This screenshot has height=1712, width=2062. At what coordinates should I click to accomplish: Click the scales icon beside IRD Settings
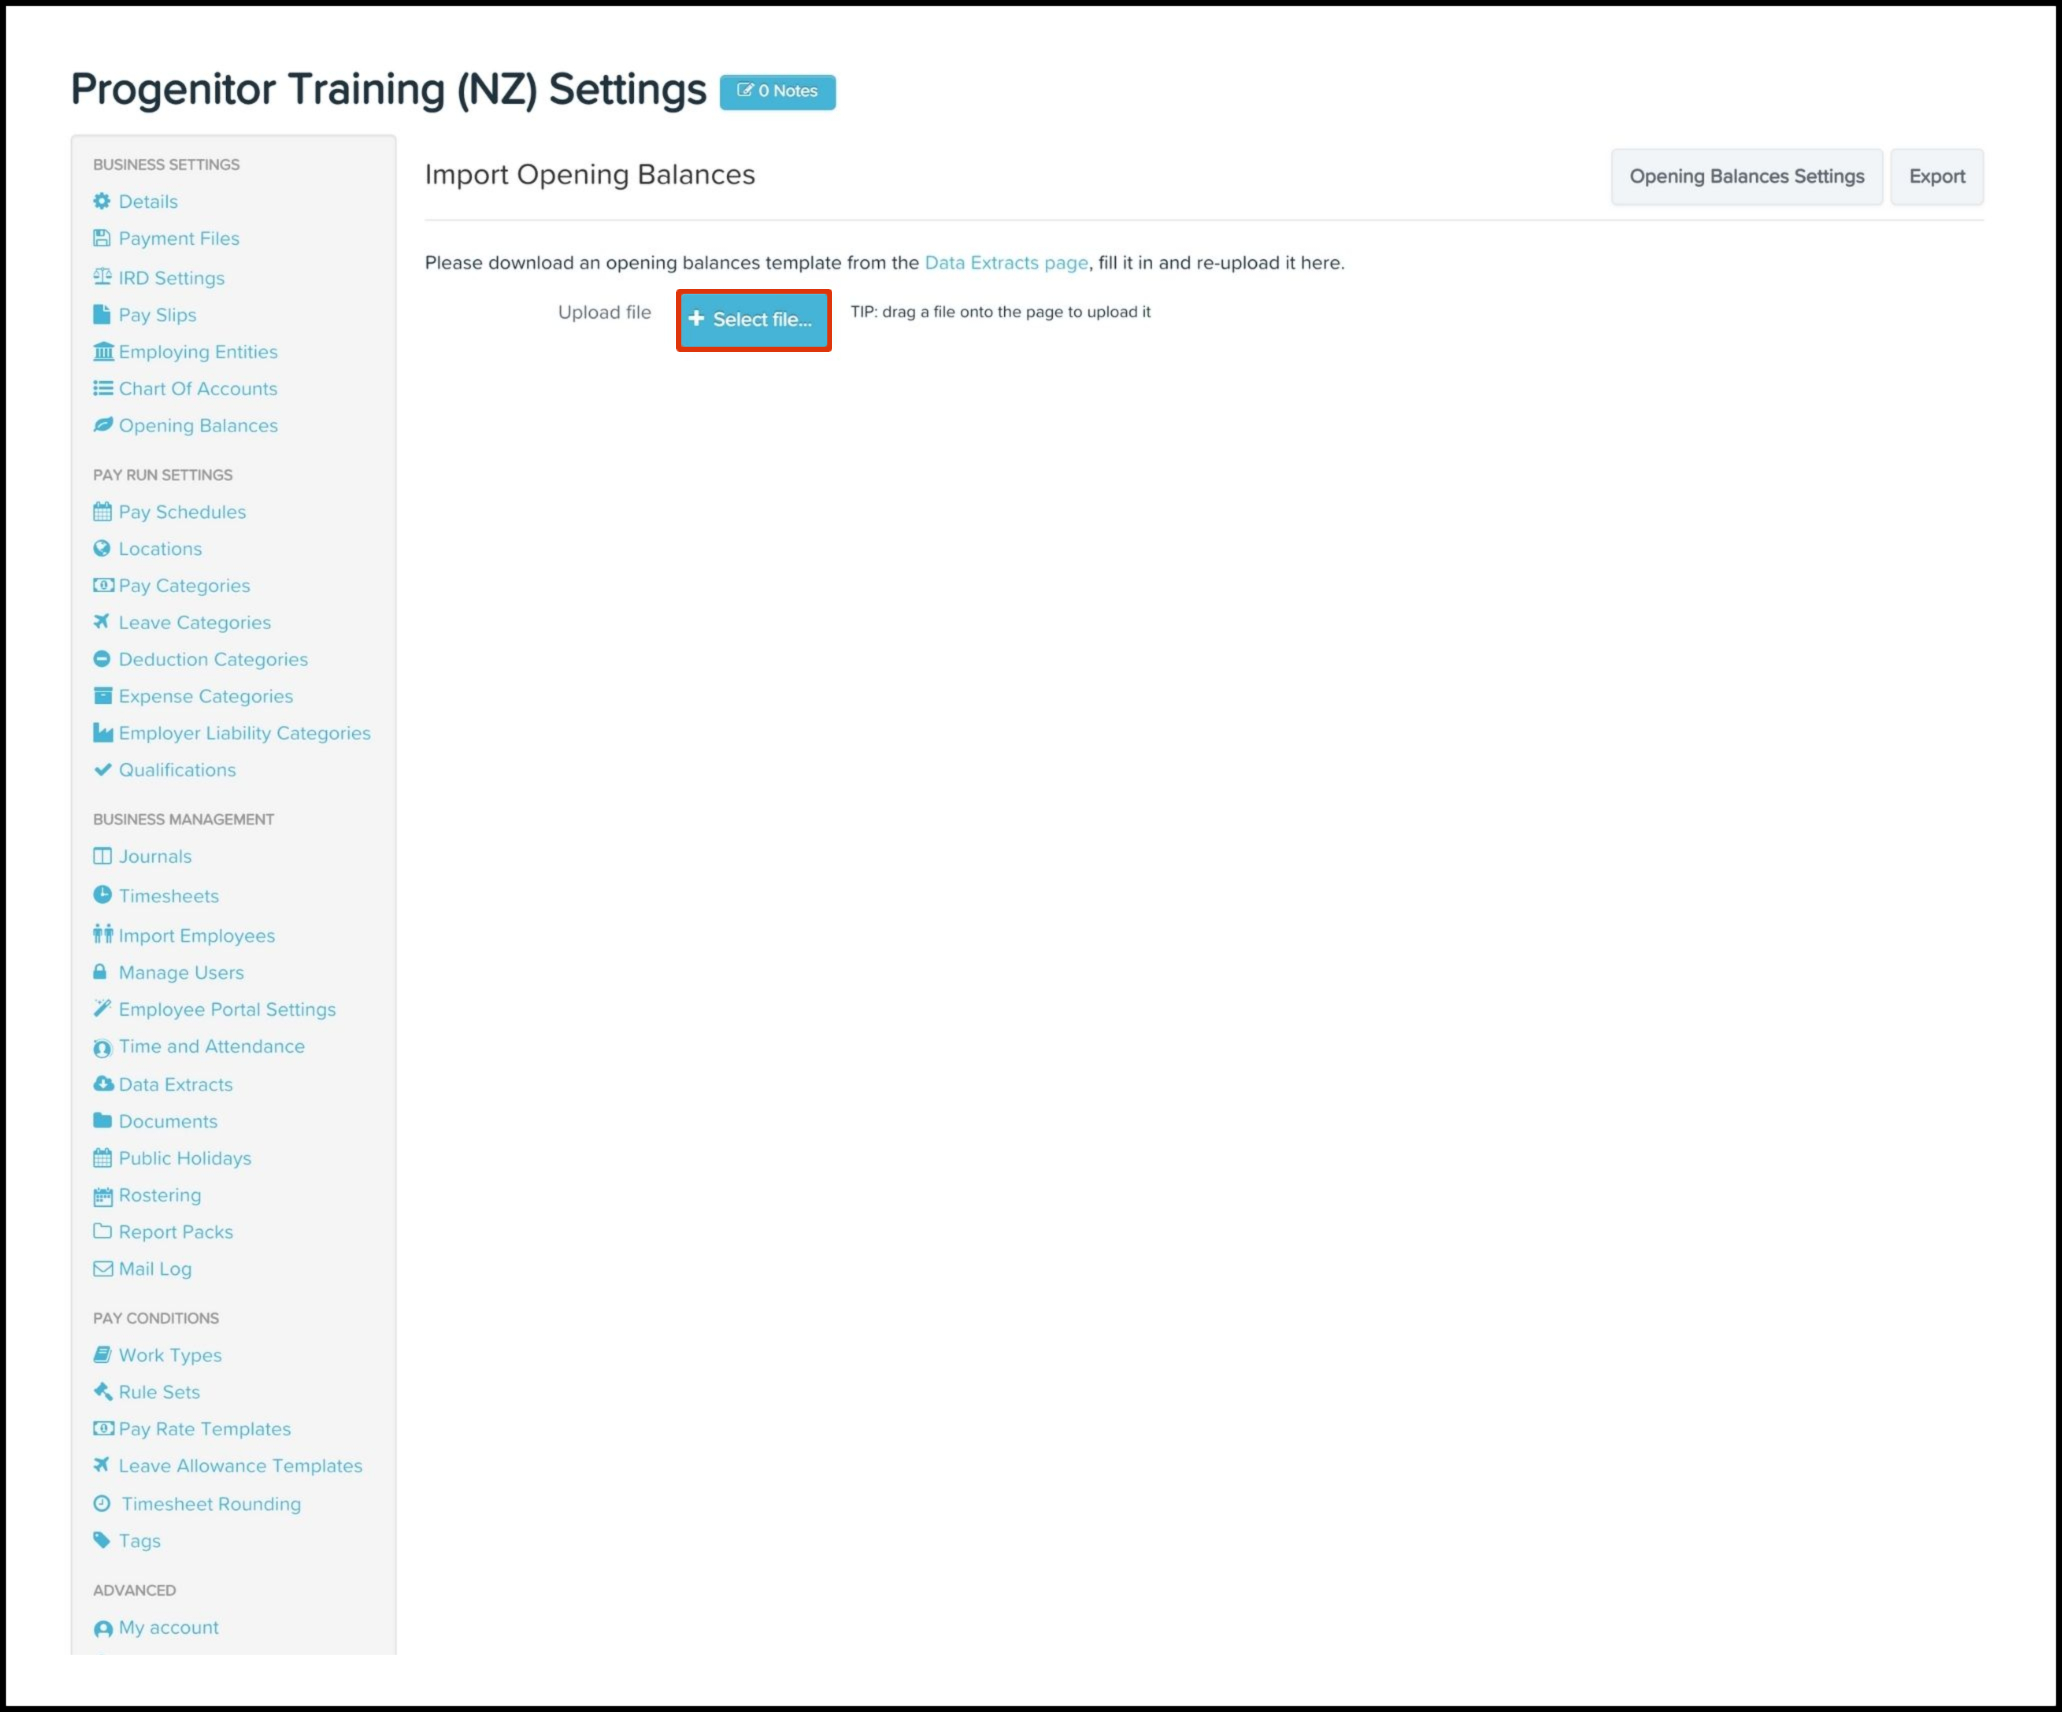[102, 277]
